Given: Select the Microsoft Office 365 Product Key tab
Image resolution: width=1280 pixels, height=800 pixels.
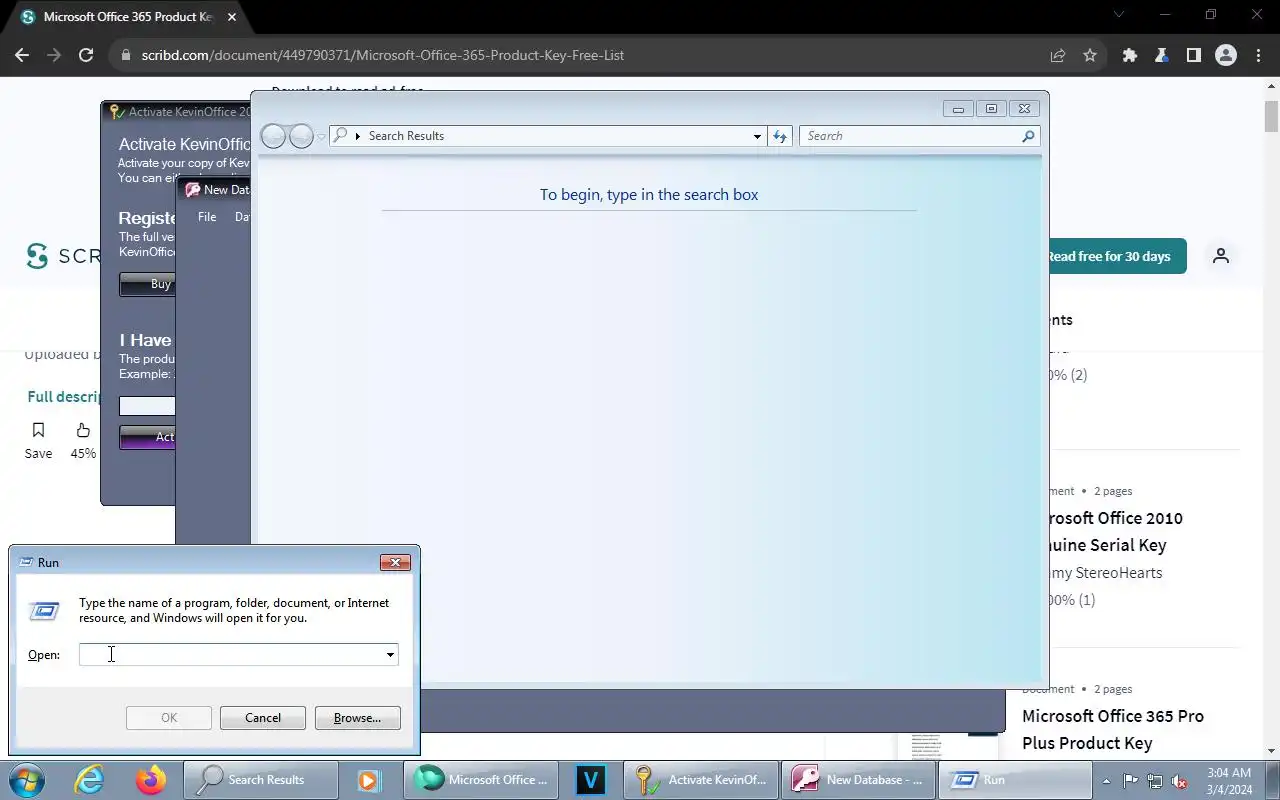Looking at the screenshot, I should 127,17.
